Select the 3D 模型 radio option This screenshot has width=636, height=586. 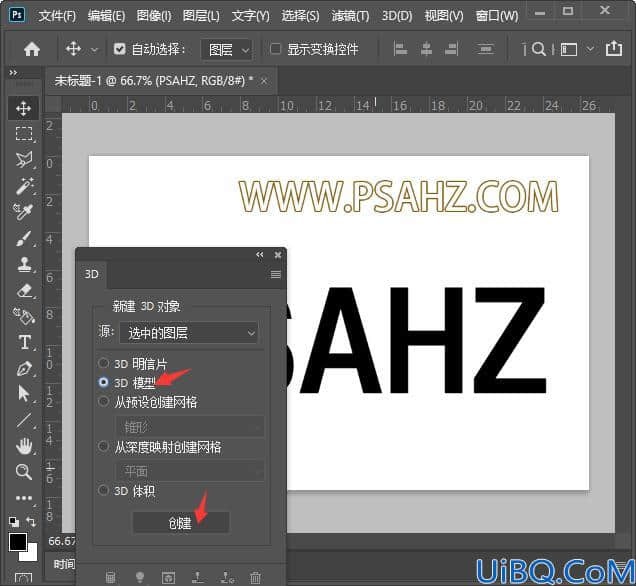(x=103, y=382)
